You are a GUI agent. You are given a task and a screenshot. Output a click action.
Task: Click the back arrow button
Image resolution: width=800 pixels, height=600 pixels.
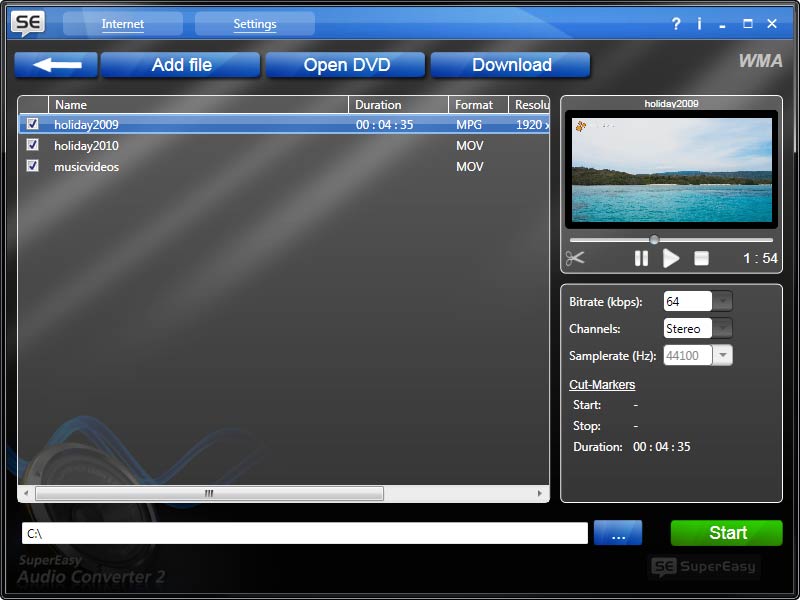56,65
